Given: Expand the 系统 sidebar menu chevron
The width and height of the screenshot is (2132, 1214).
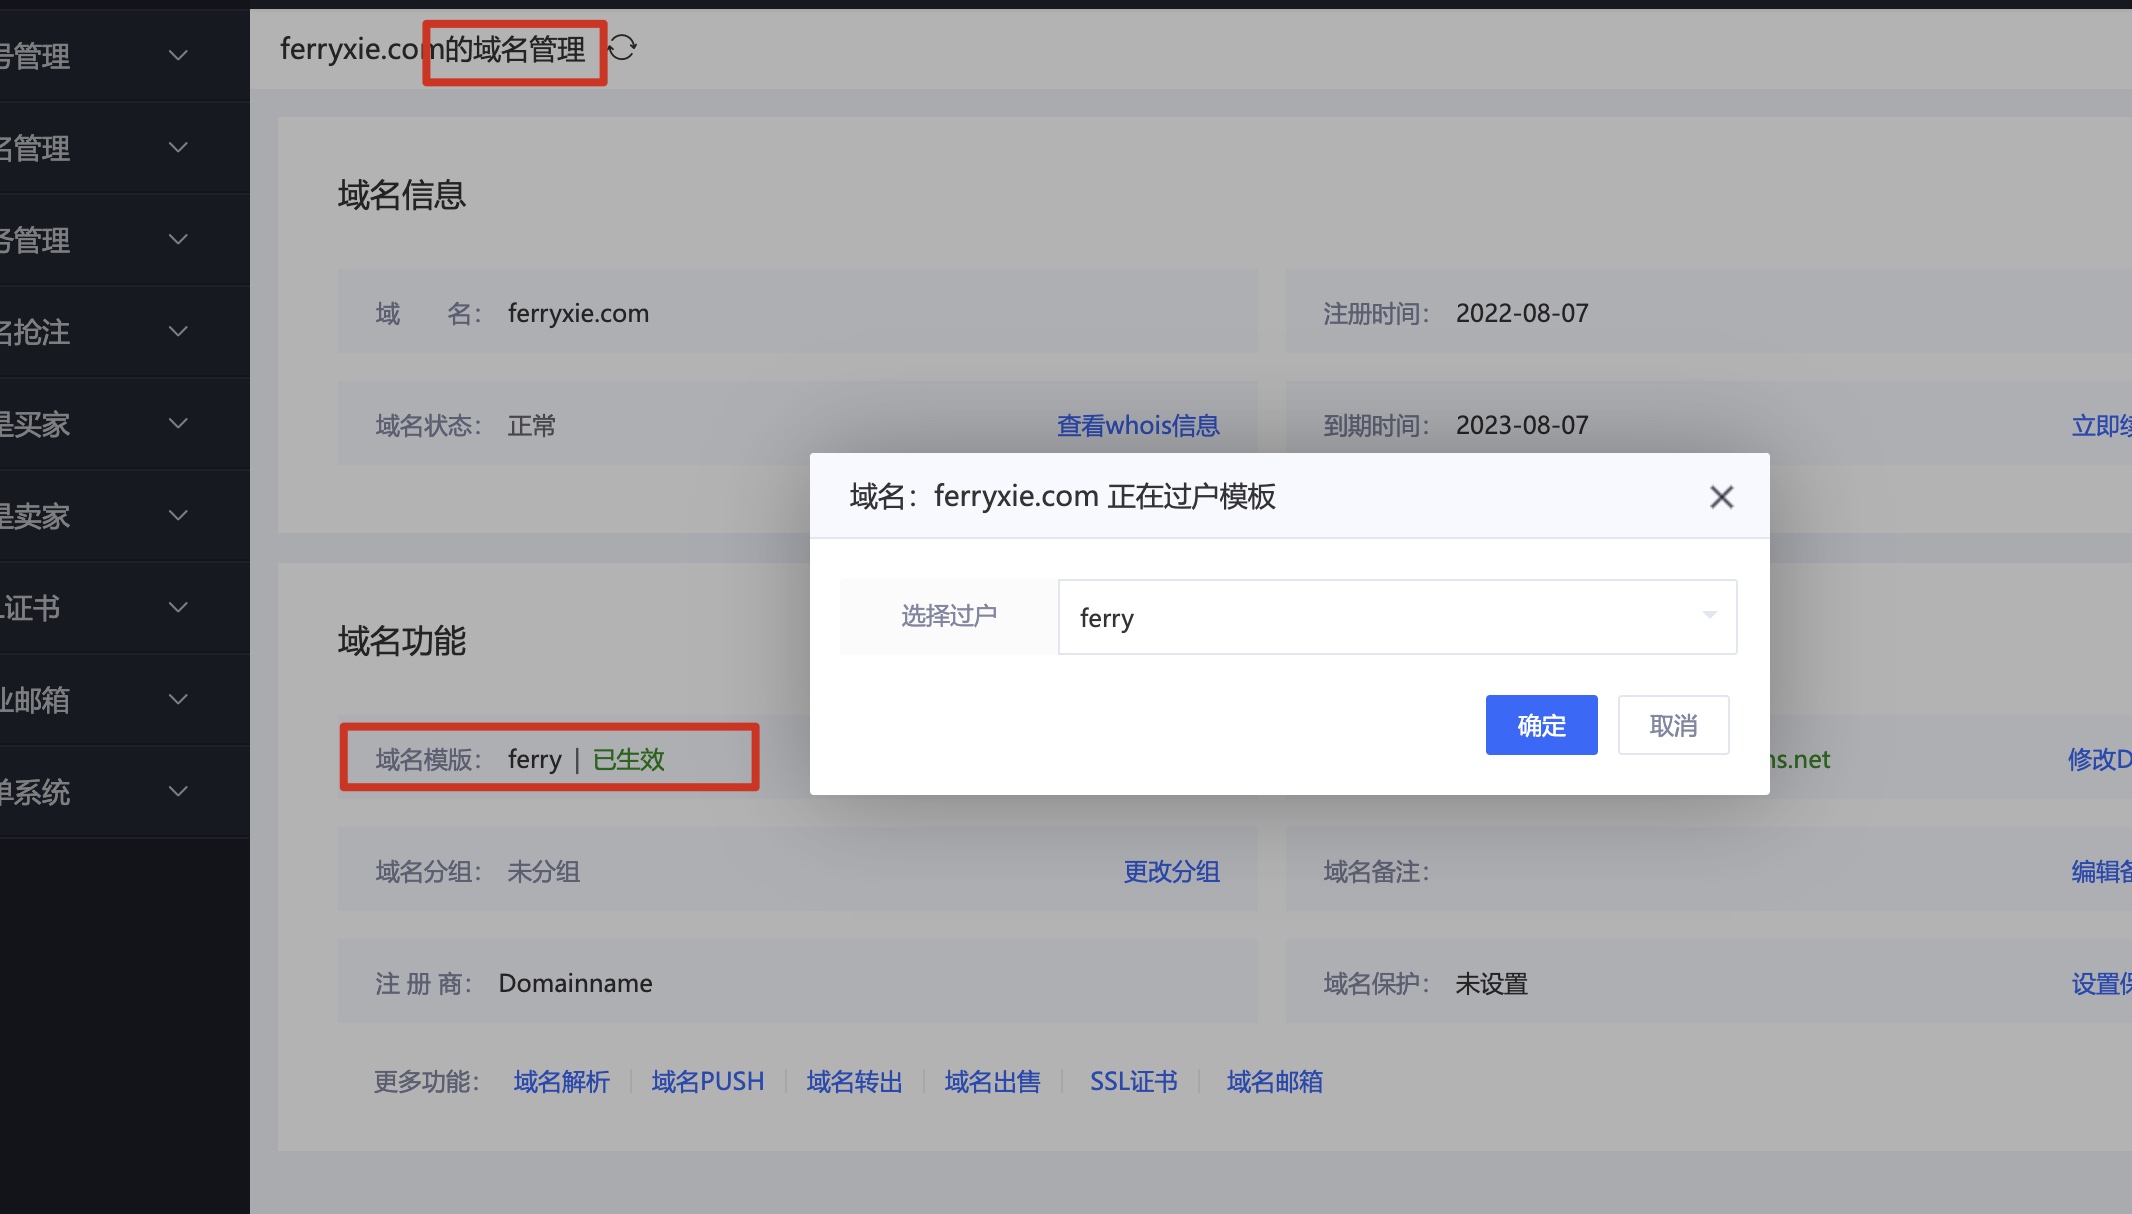Looking at the screenshot, I should click(178, 791).
